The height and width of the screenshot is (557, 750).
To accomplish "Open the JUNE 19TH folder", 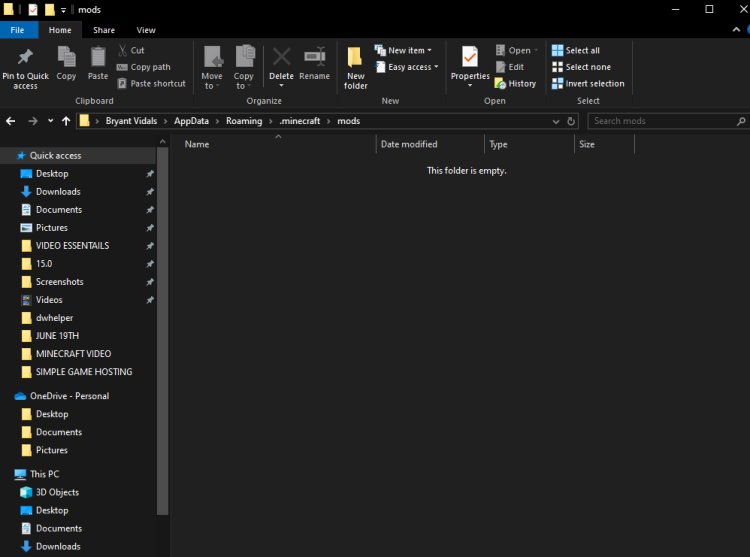I will 57,336.
